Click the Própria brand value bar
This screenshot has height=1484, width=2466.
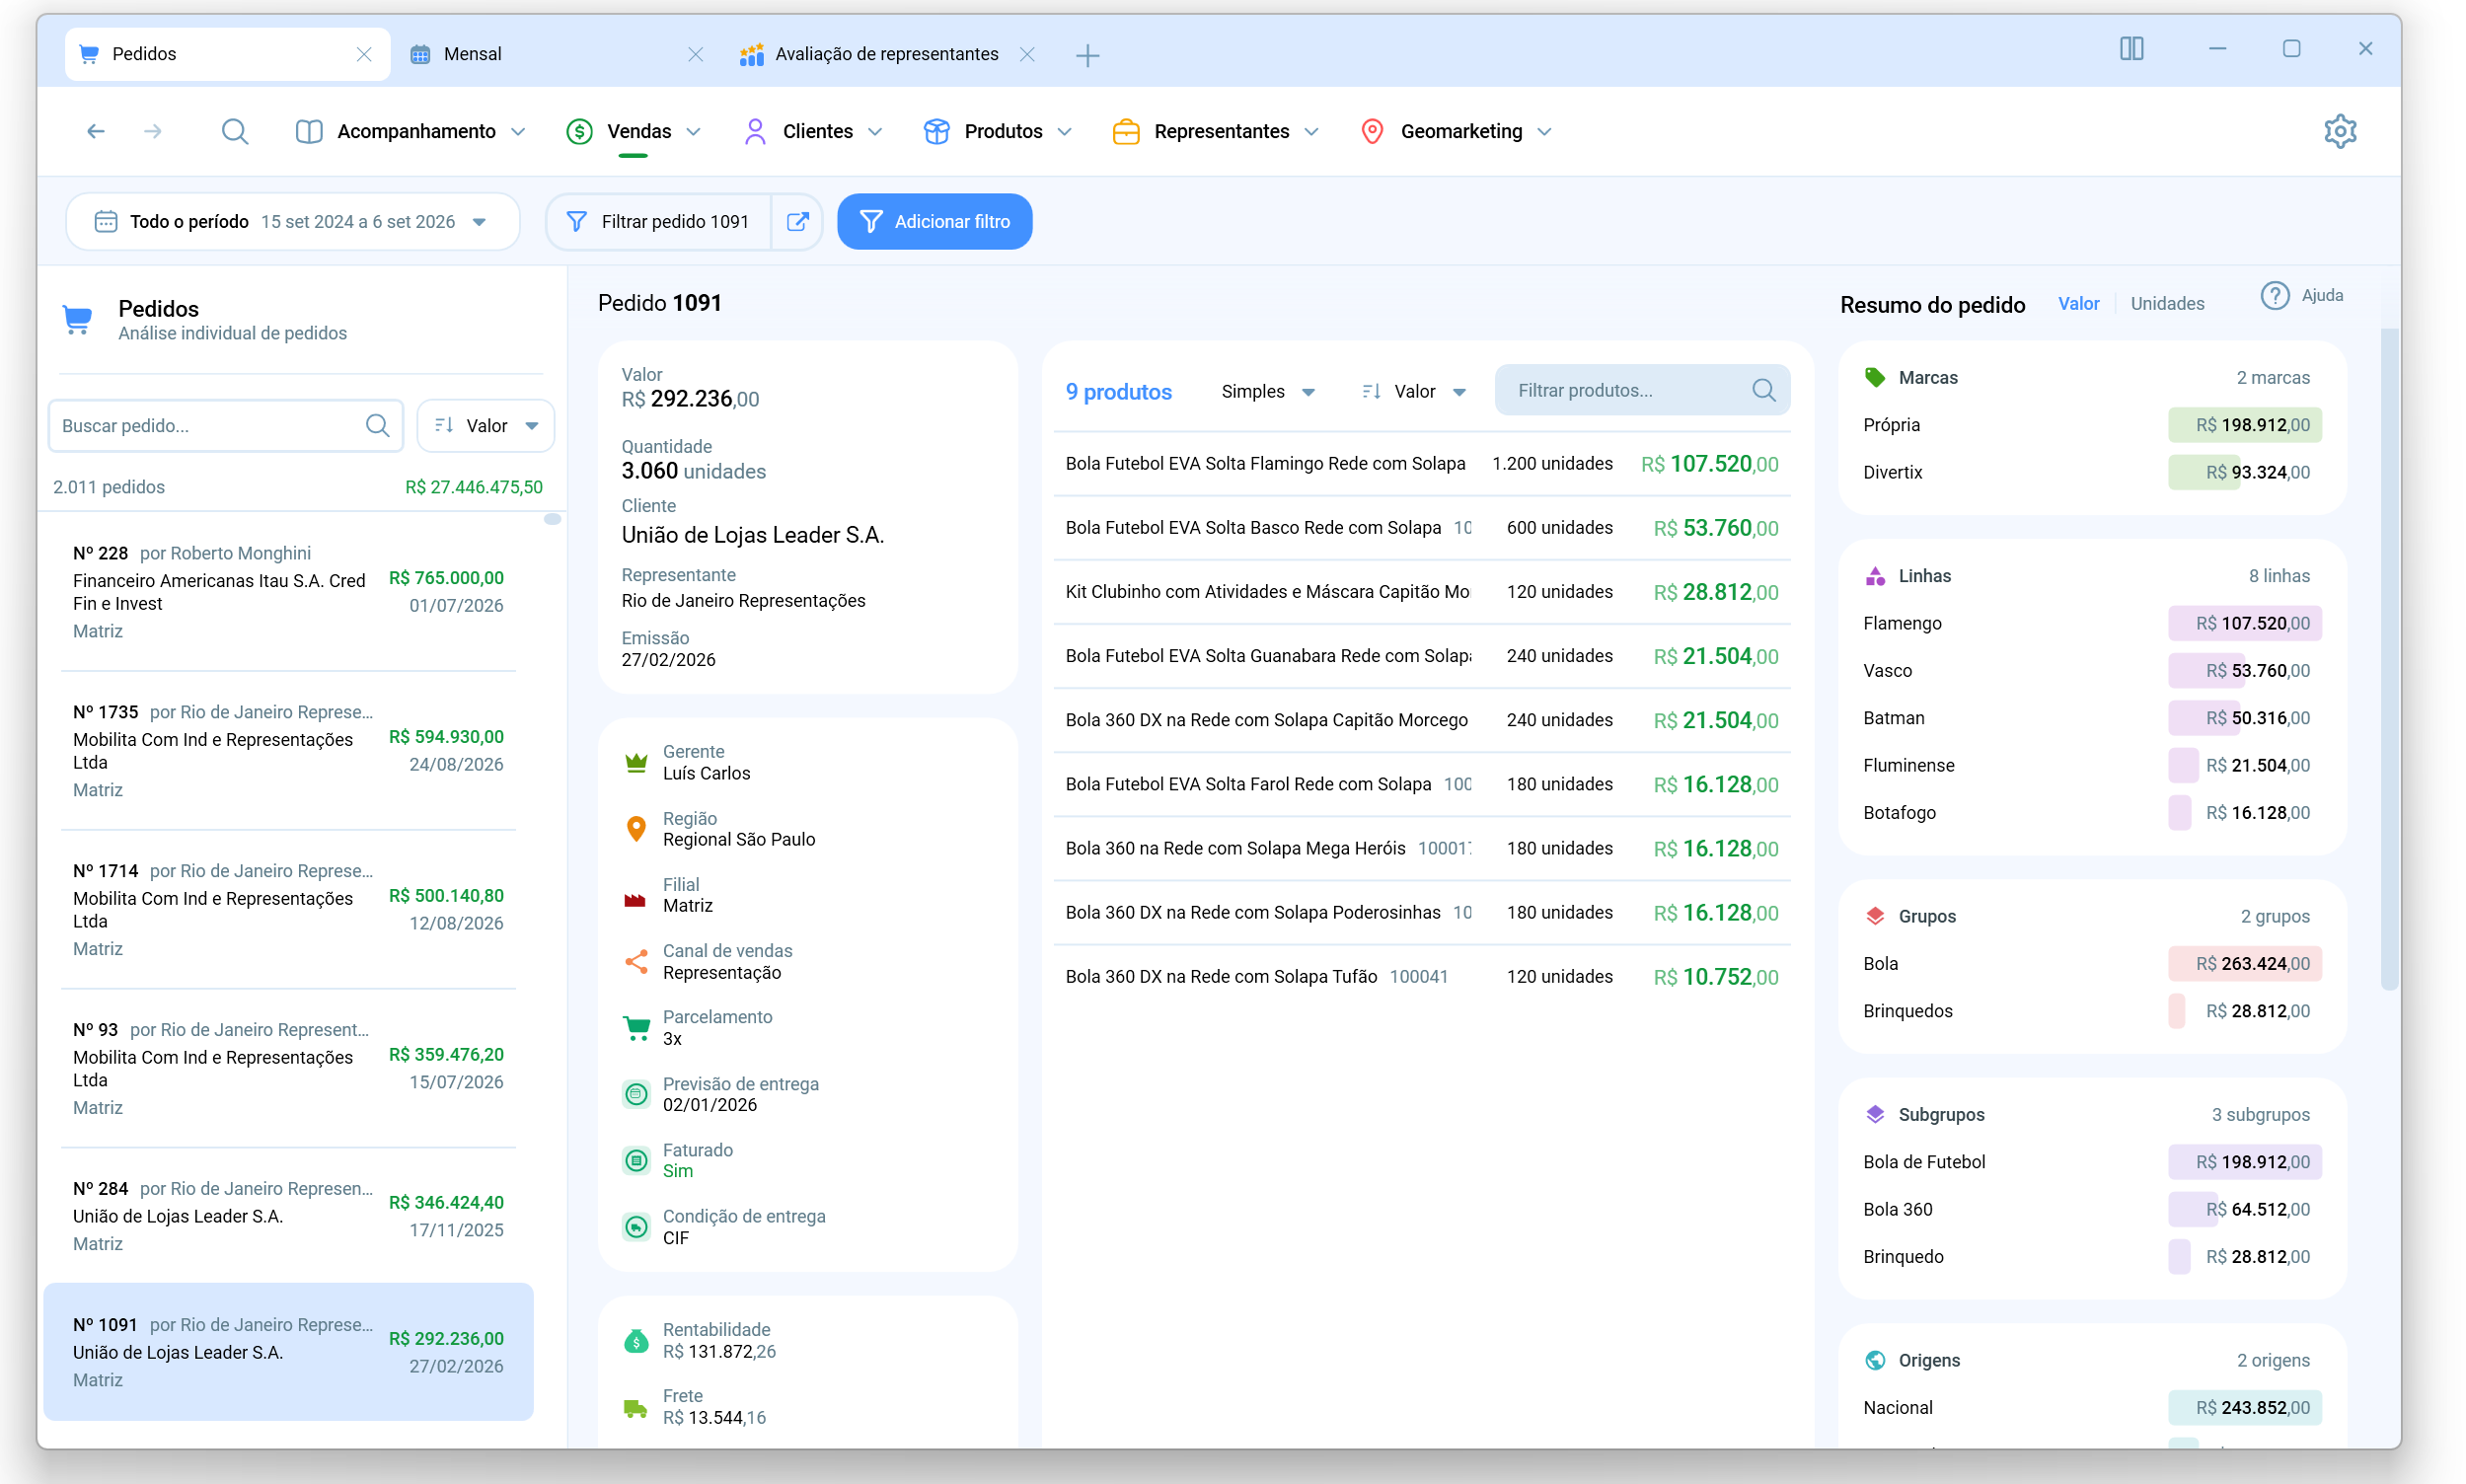[2244, 425]
